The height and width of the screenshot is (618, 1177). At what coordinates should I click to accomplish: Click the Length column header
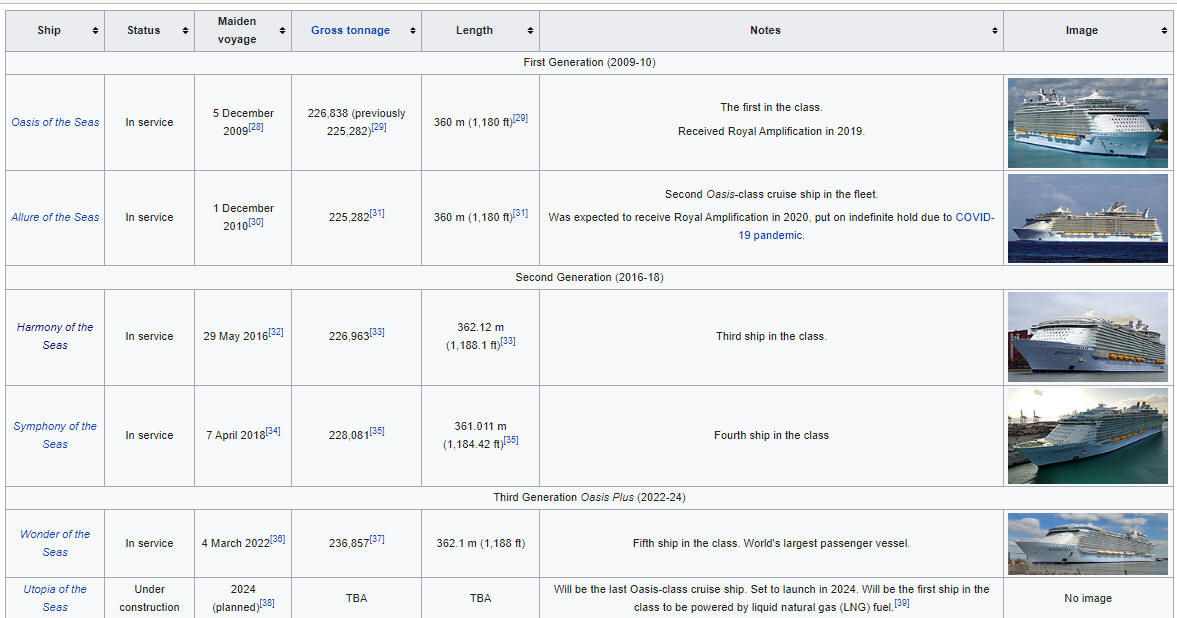480,31
